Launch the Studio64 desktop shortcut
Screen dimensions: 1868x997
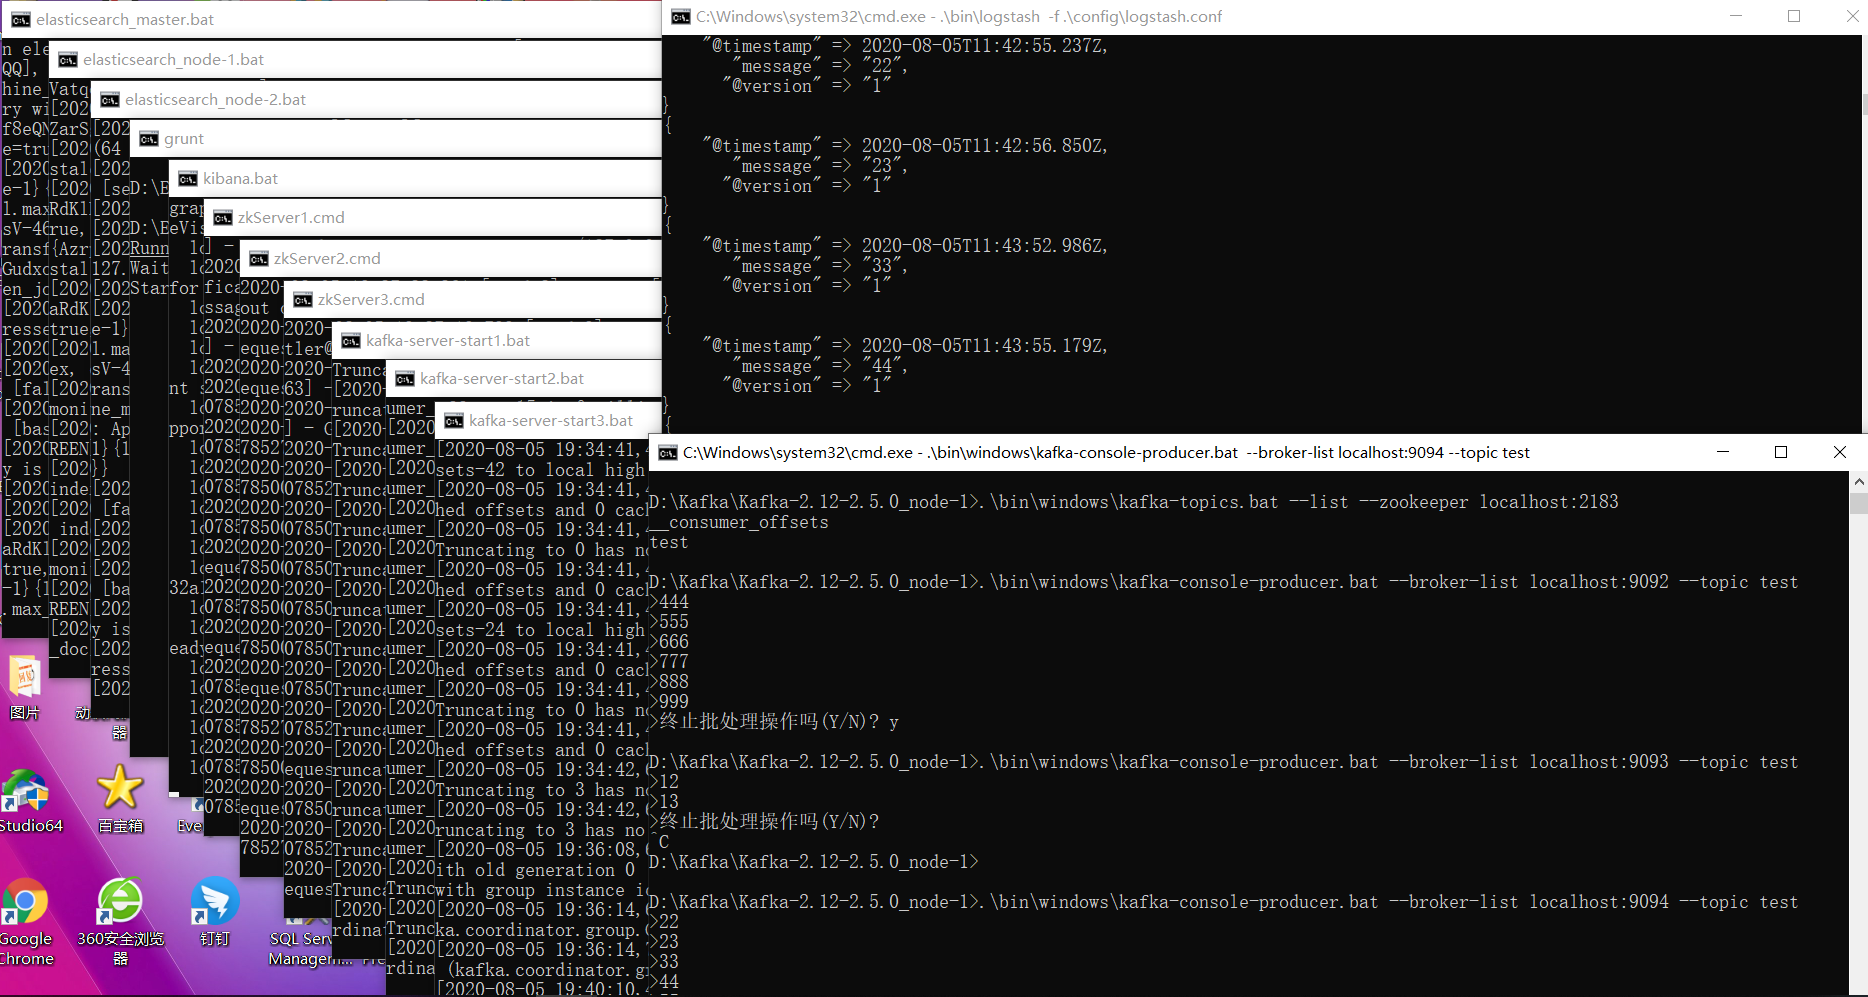(25, 795)
